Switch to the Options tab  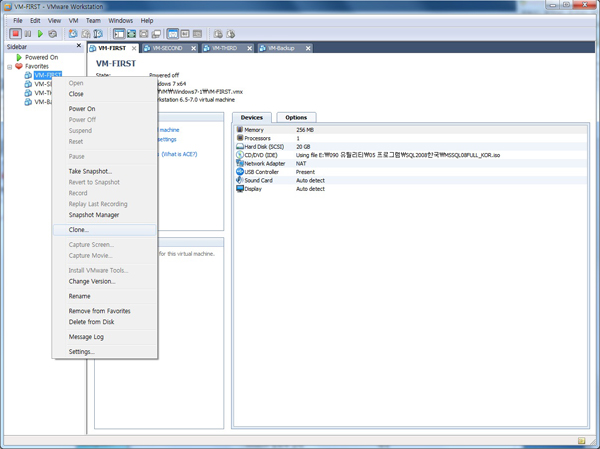(x=296, y=118)
